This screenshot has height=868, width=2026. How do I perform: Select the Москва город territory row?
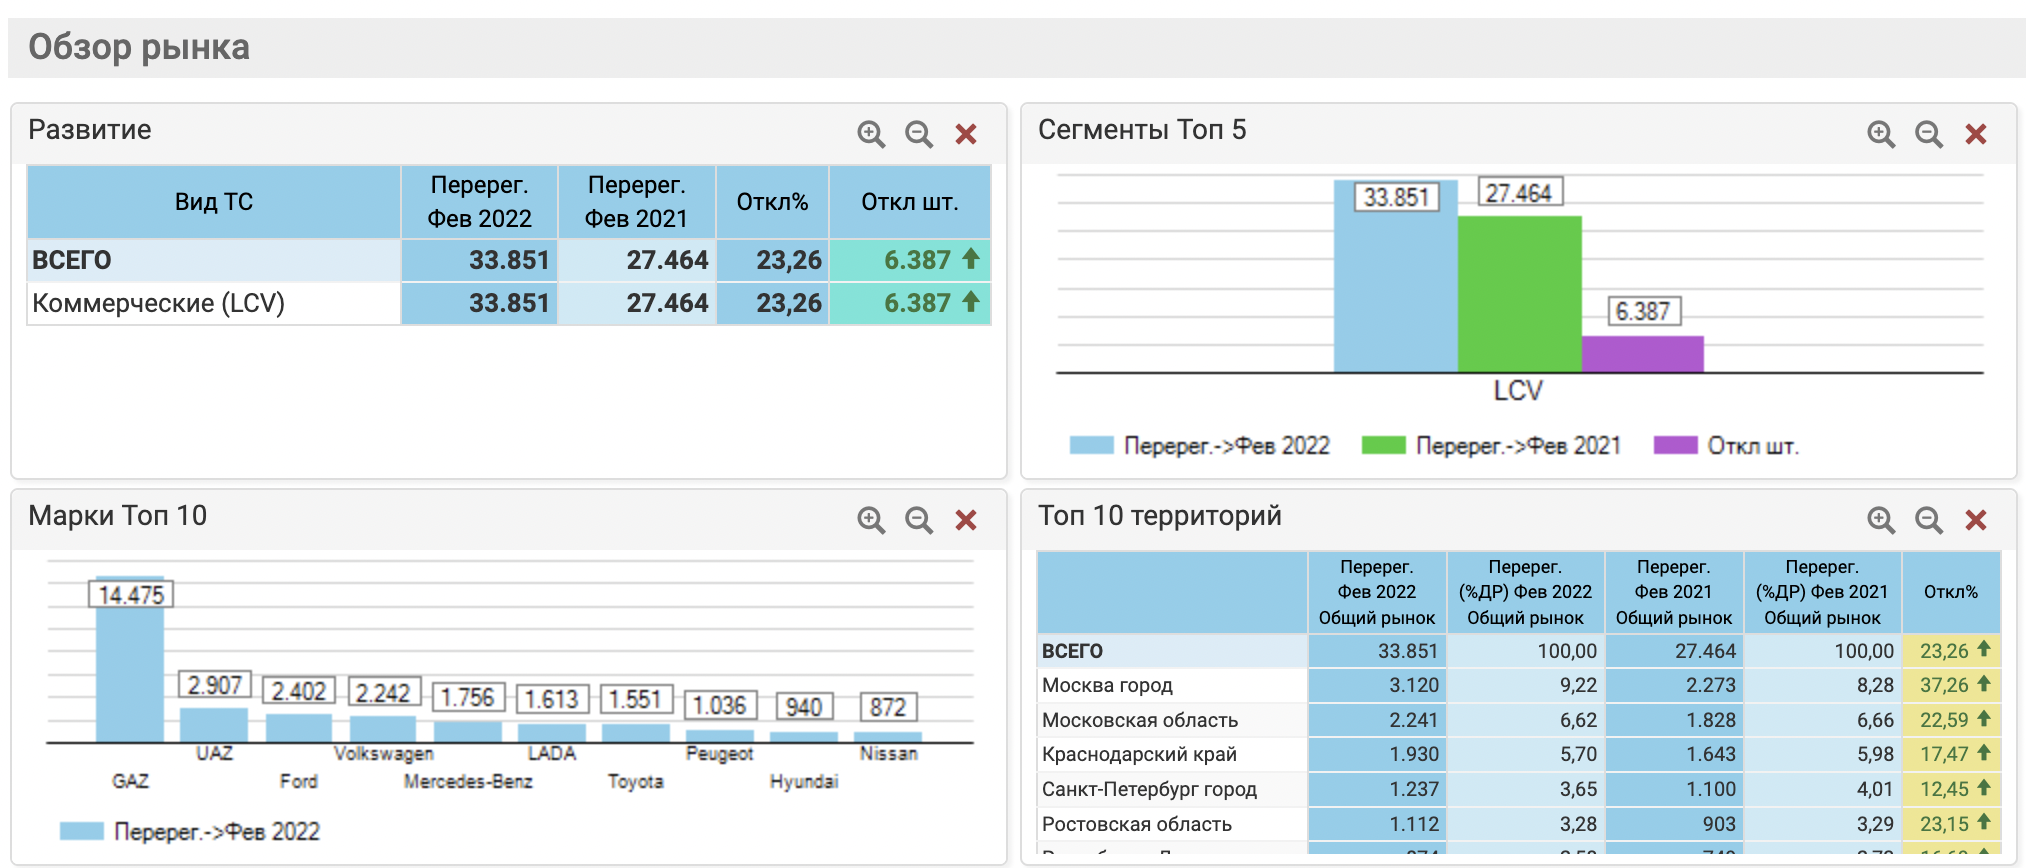point(1107,685)
